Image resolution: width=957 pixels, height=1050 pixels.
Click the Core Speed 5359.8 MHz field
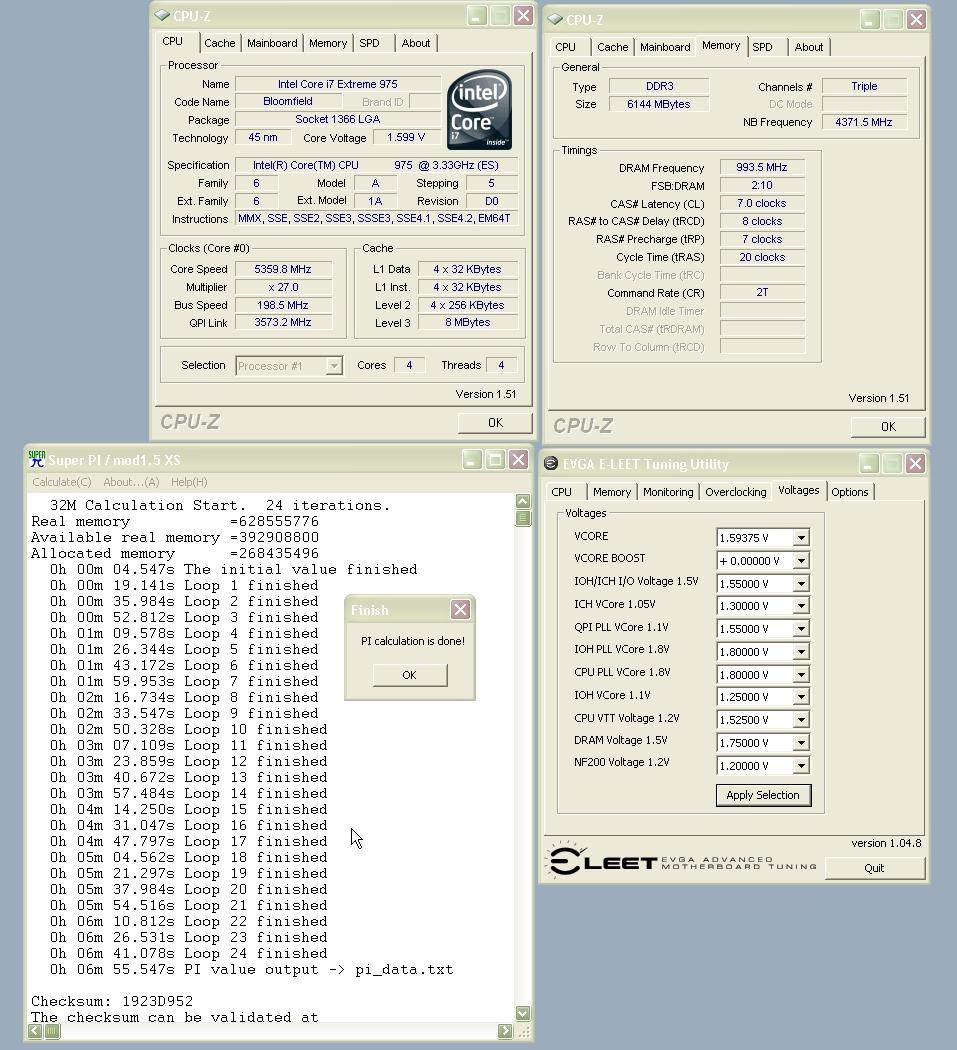[283, 269]
